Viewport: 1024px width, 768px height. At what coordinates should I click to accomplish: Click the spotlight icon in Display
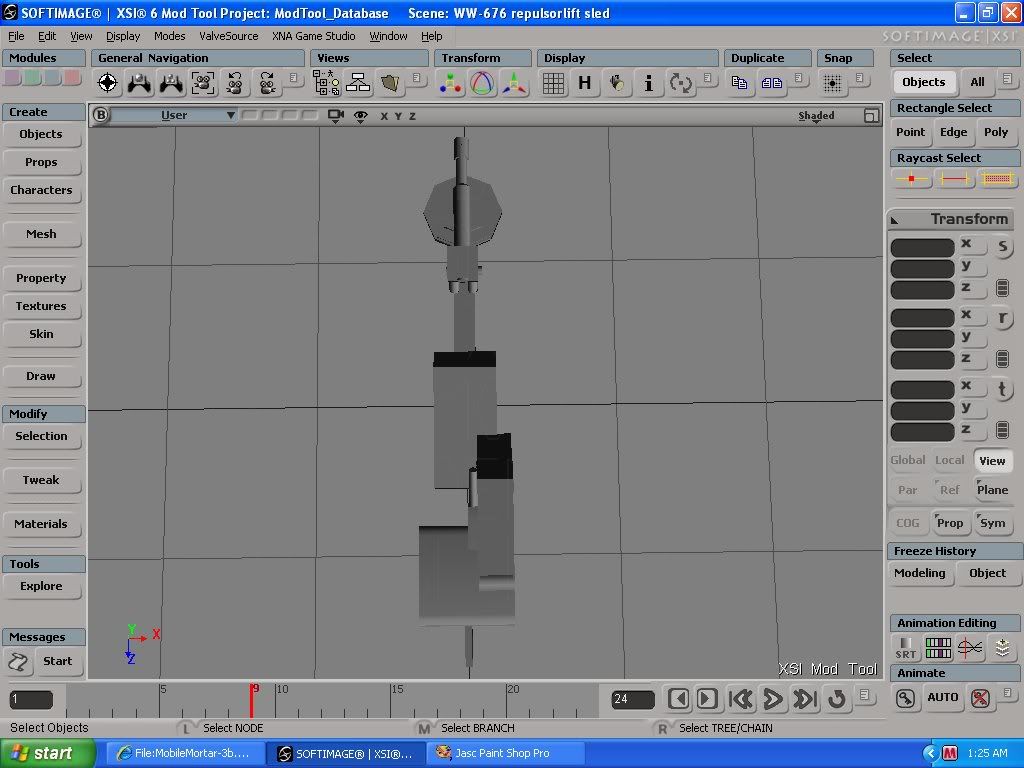(x=616, y=83)
